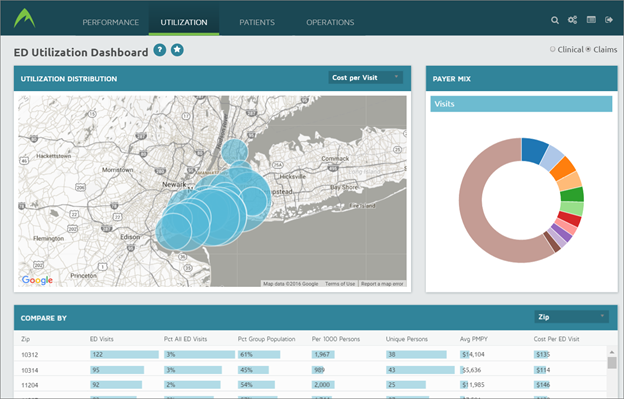Open settings gears icon in header

(x=572, y=19)
